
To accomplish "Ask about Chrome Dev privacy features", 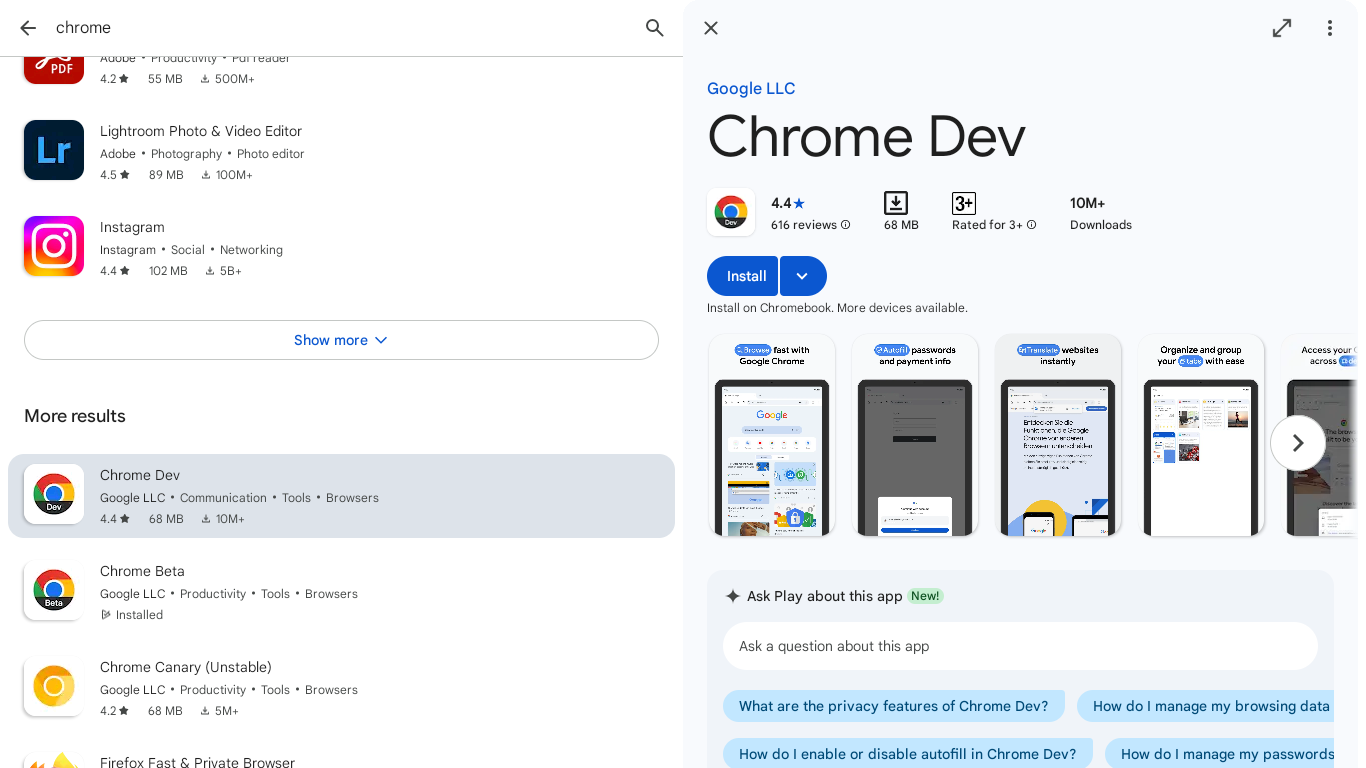I will pos(894,706).
